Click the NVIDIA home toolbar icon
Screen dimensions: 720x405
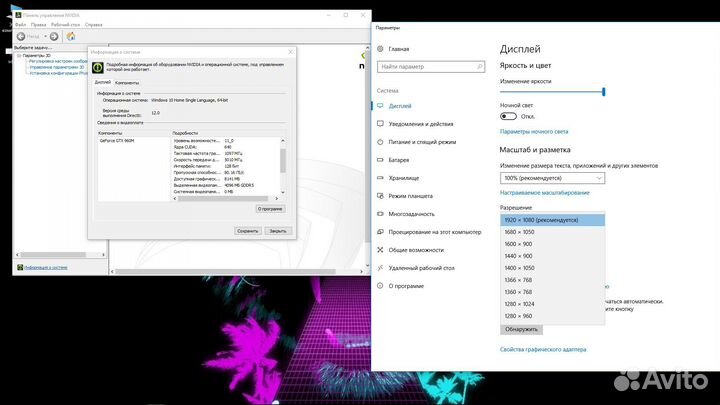tap(70, 36)
